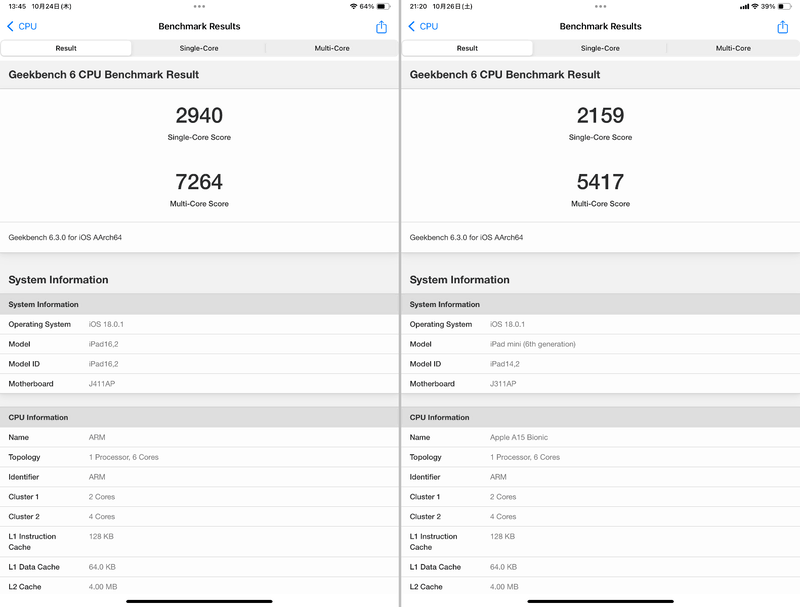This screenshot has height=607, width=800.
Task: Tap the share icon on the left Benchmark Results screen
Action: pos(381,28)
